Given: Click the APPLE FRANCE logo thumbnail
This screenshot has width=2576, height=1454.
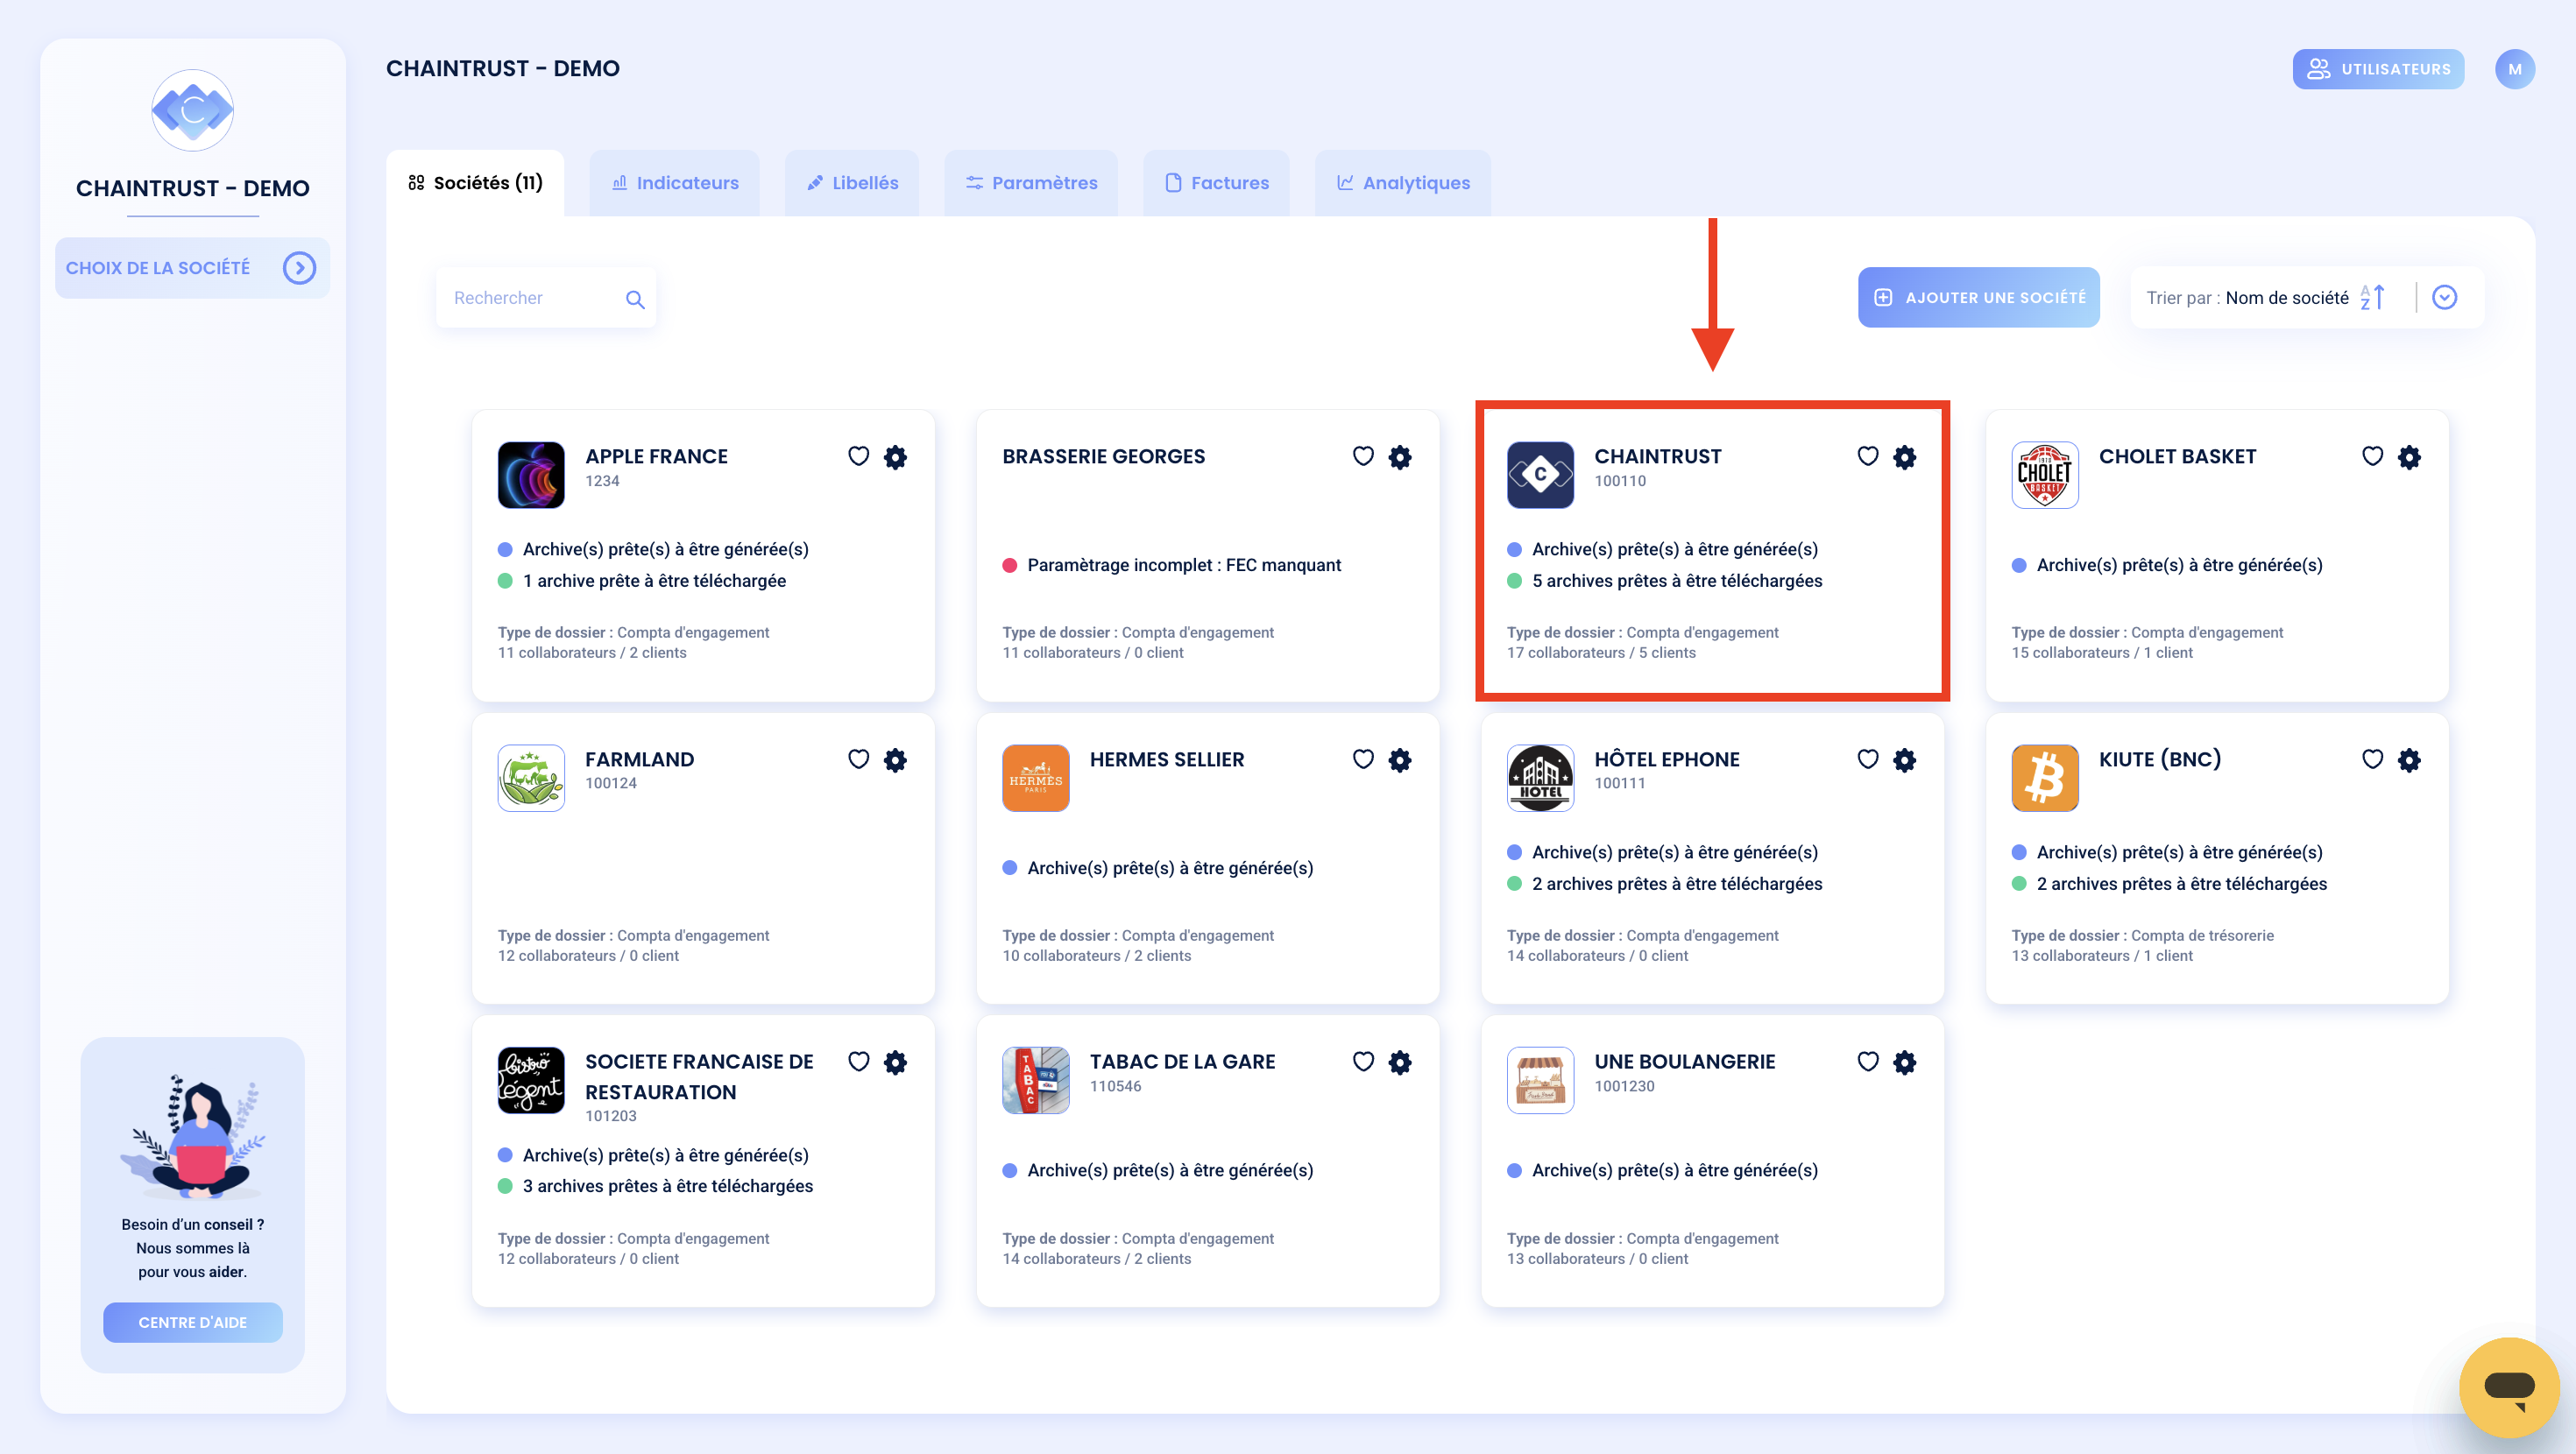Looking at the screenshot, I should tap(531, 475).
